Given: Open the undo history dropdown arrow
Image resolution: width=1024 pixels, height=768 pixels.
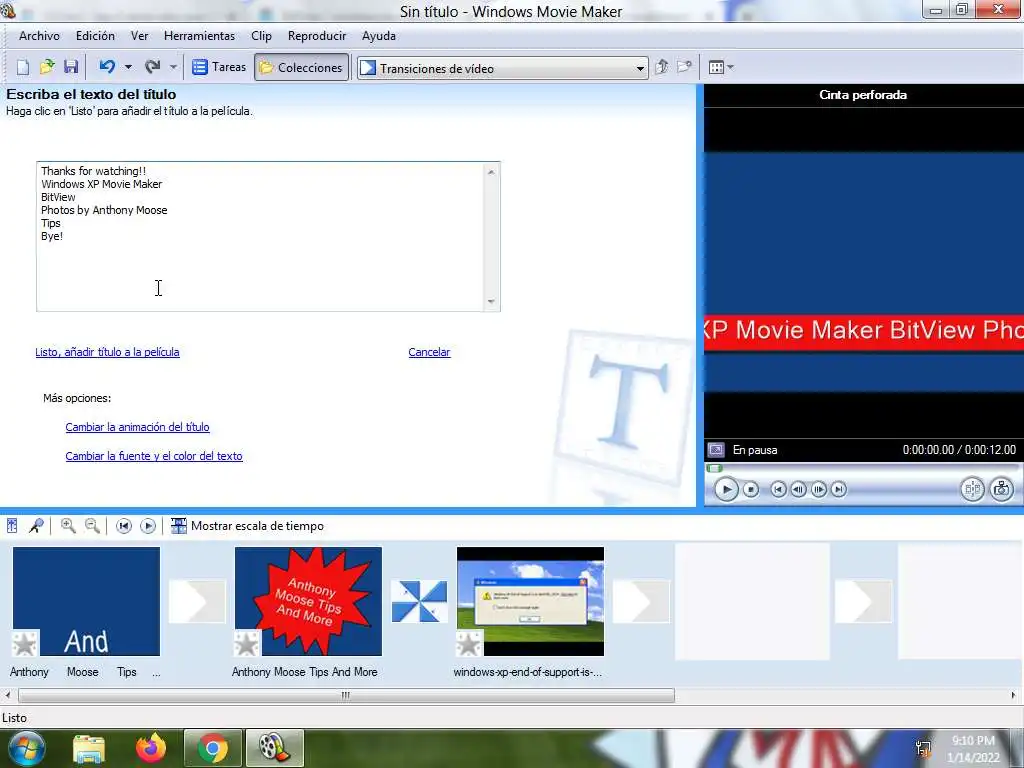Looking at the screenshot, I should pos(128,67).
